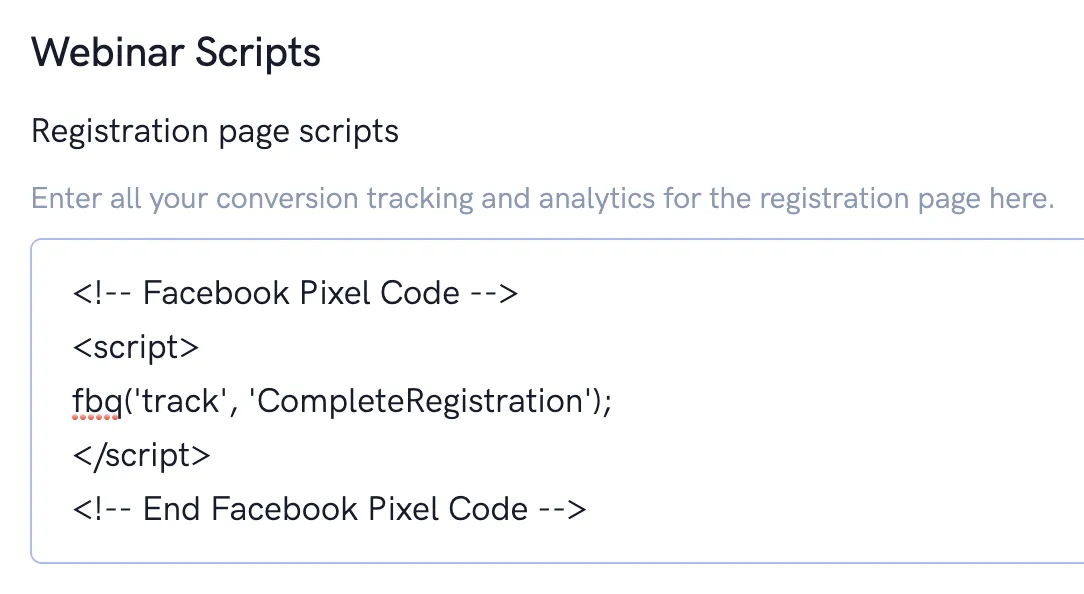Click the misspelled fbq word with red underline
Viewport: 1084px width, 594px height.
click(x=97, y=402)
